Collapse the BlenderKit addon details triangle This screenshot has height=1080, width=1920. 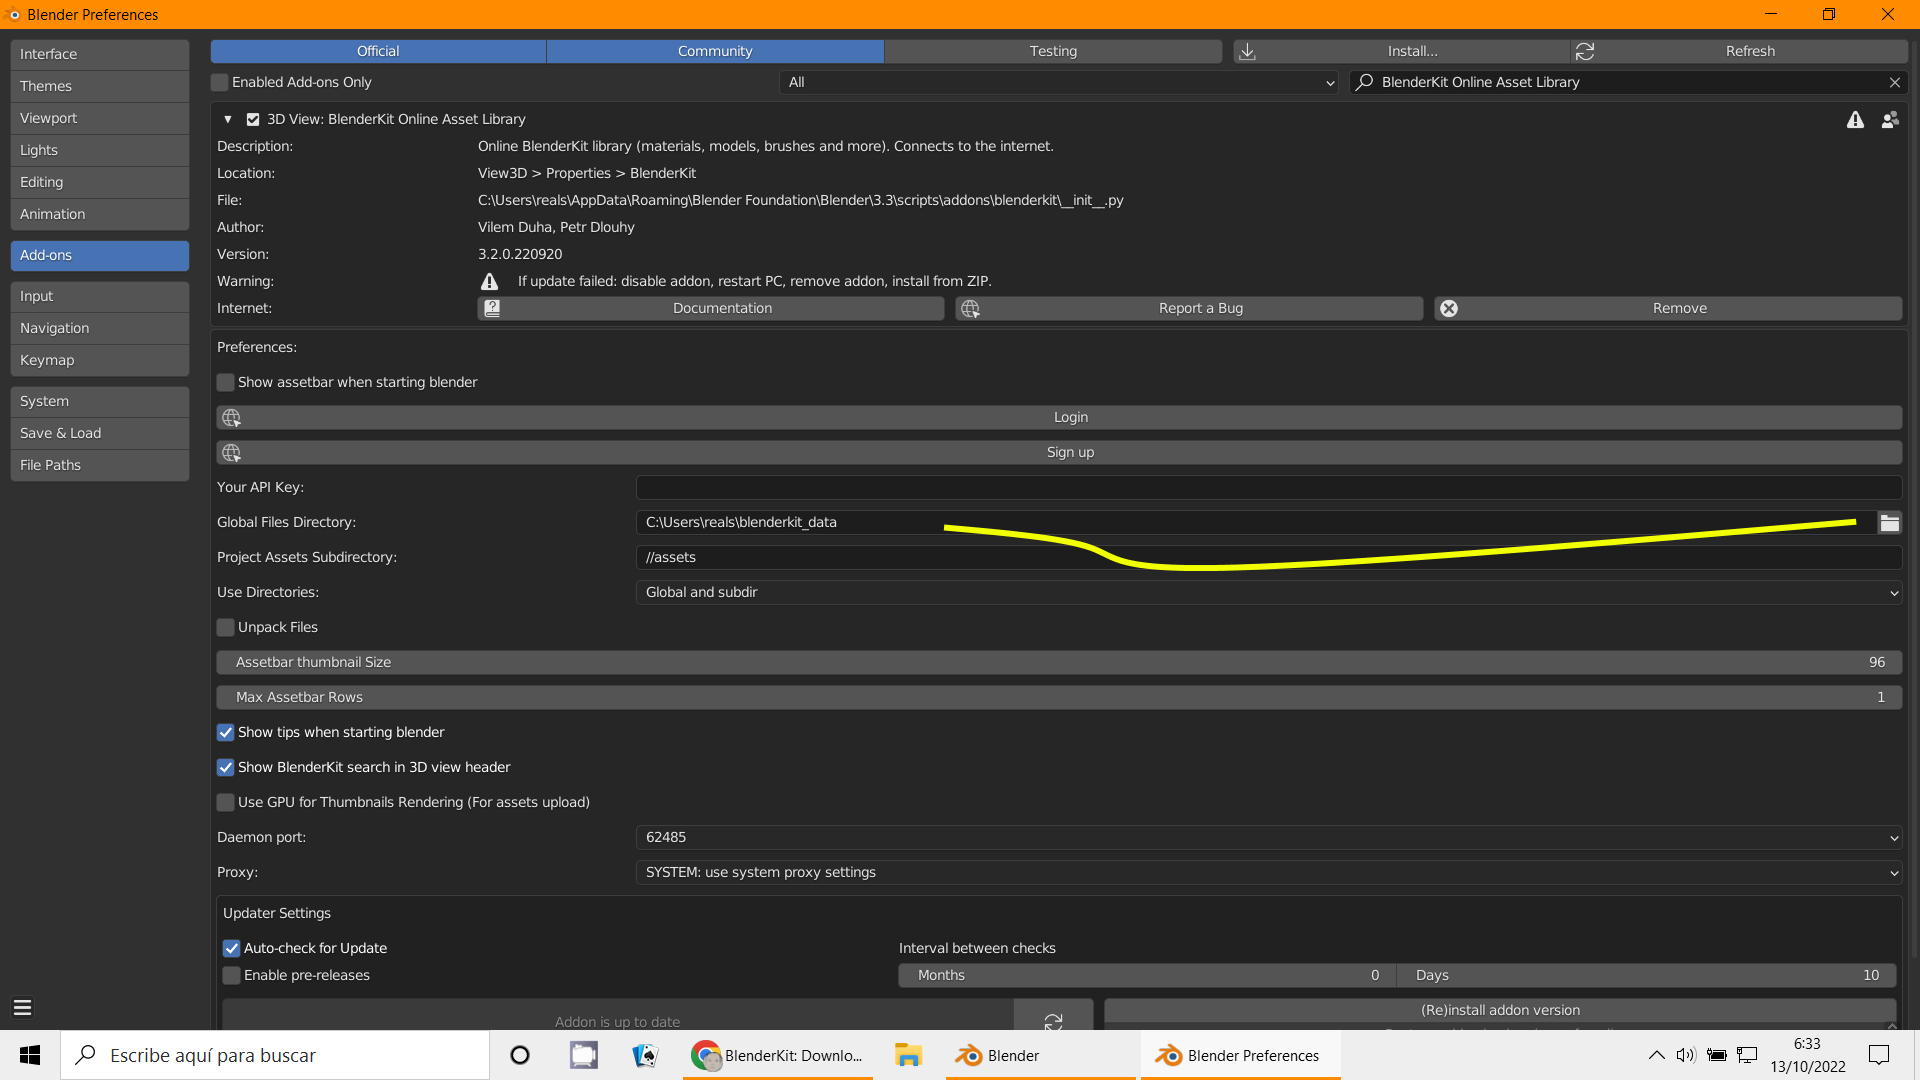point(228,119)
